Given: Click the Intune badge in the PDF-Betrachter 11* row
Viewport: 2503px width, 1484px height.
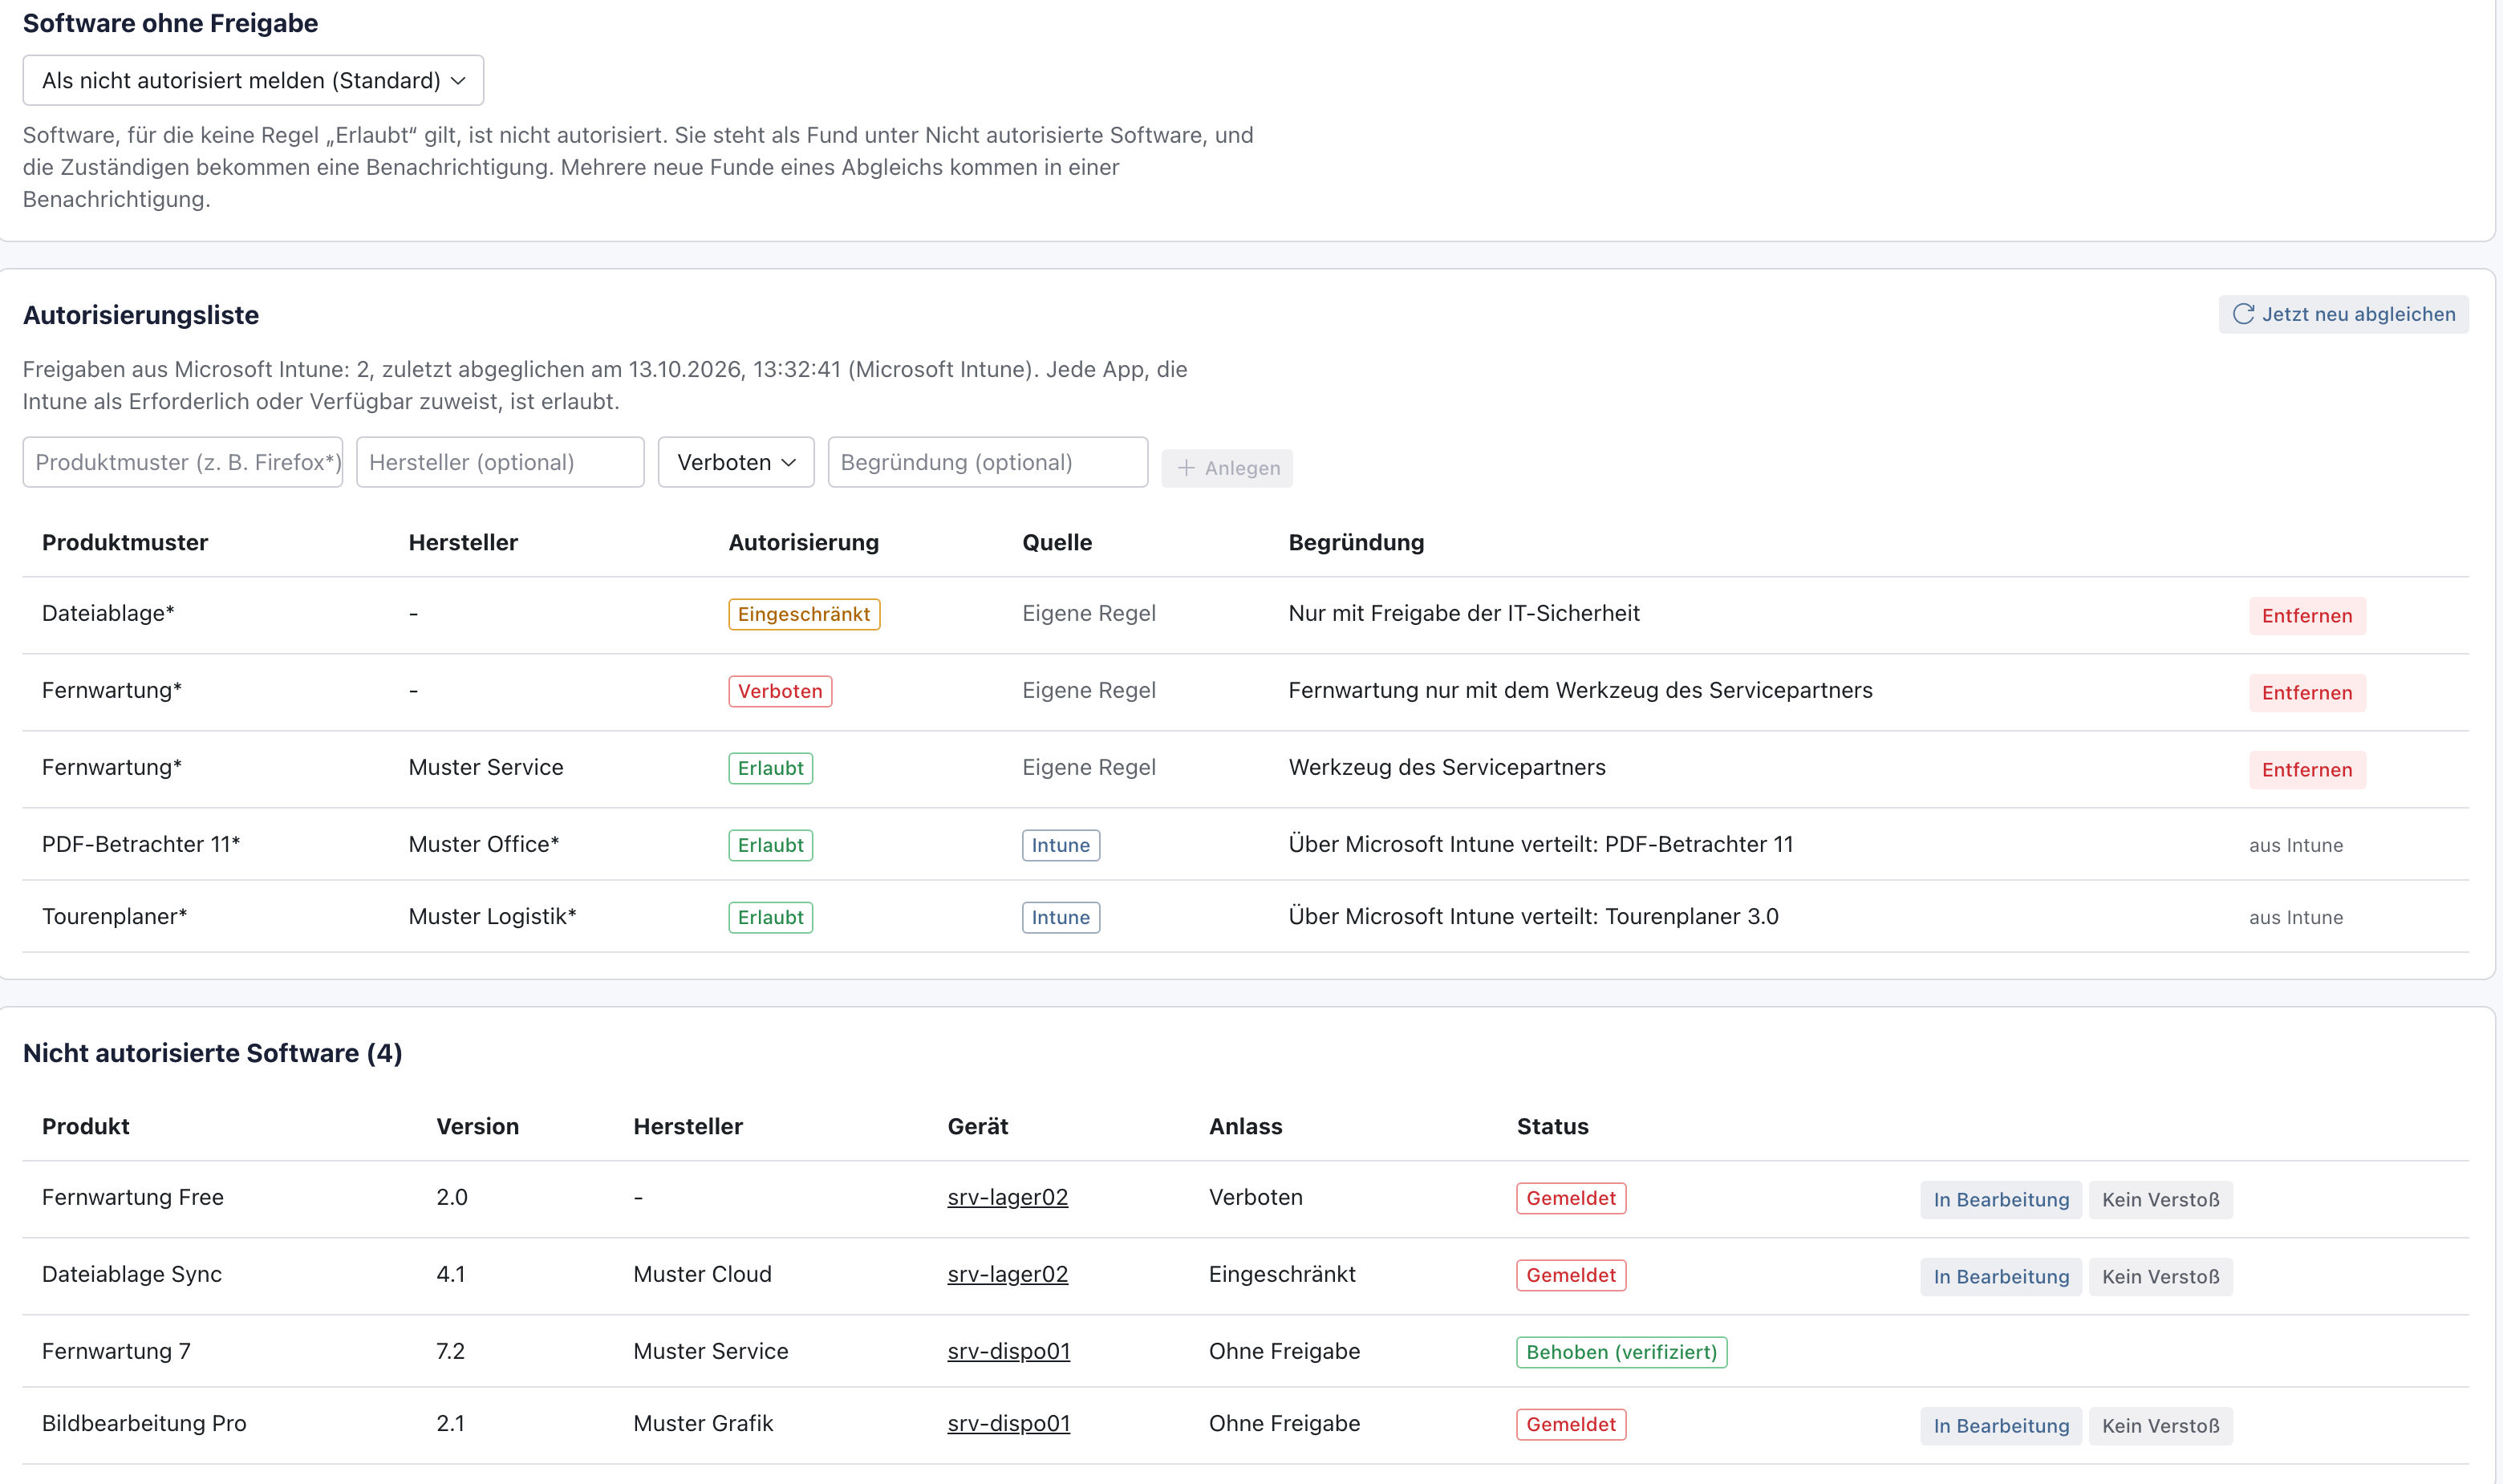Looking at the screenshot, I should pos(1061,845).
